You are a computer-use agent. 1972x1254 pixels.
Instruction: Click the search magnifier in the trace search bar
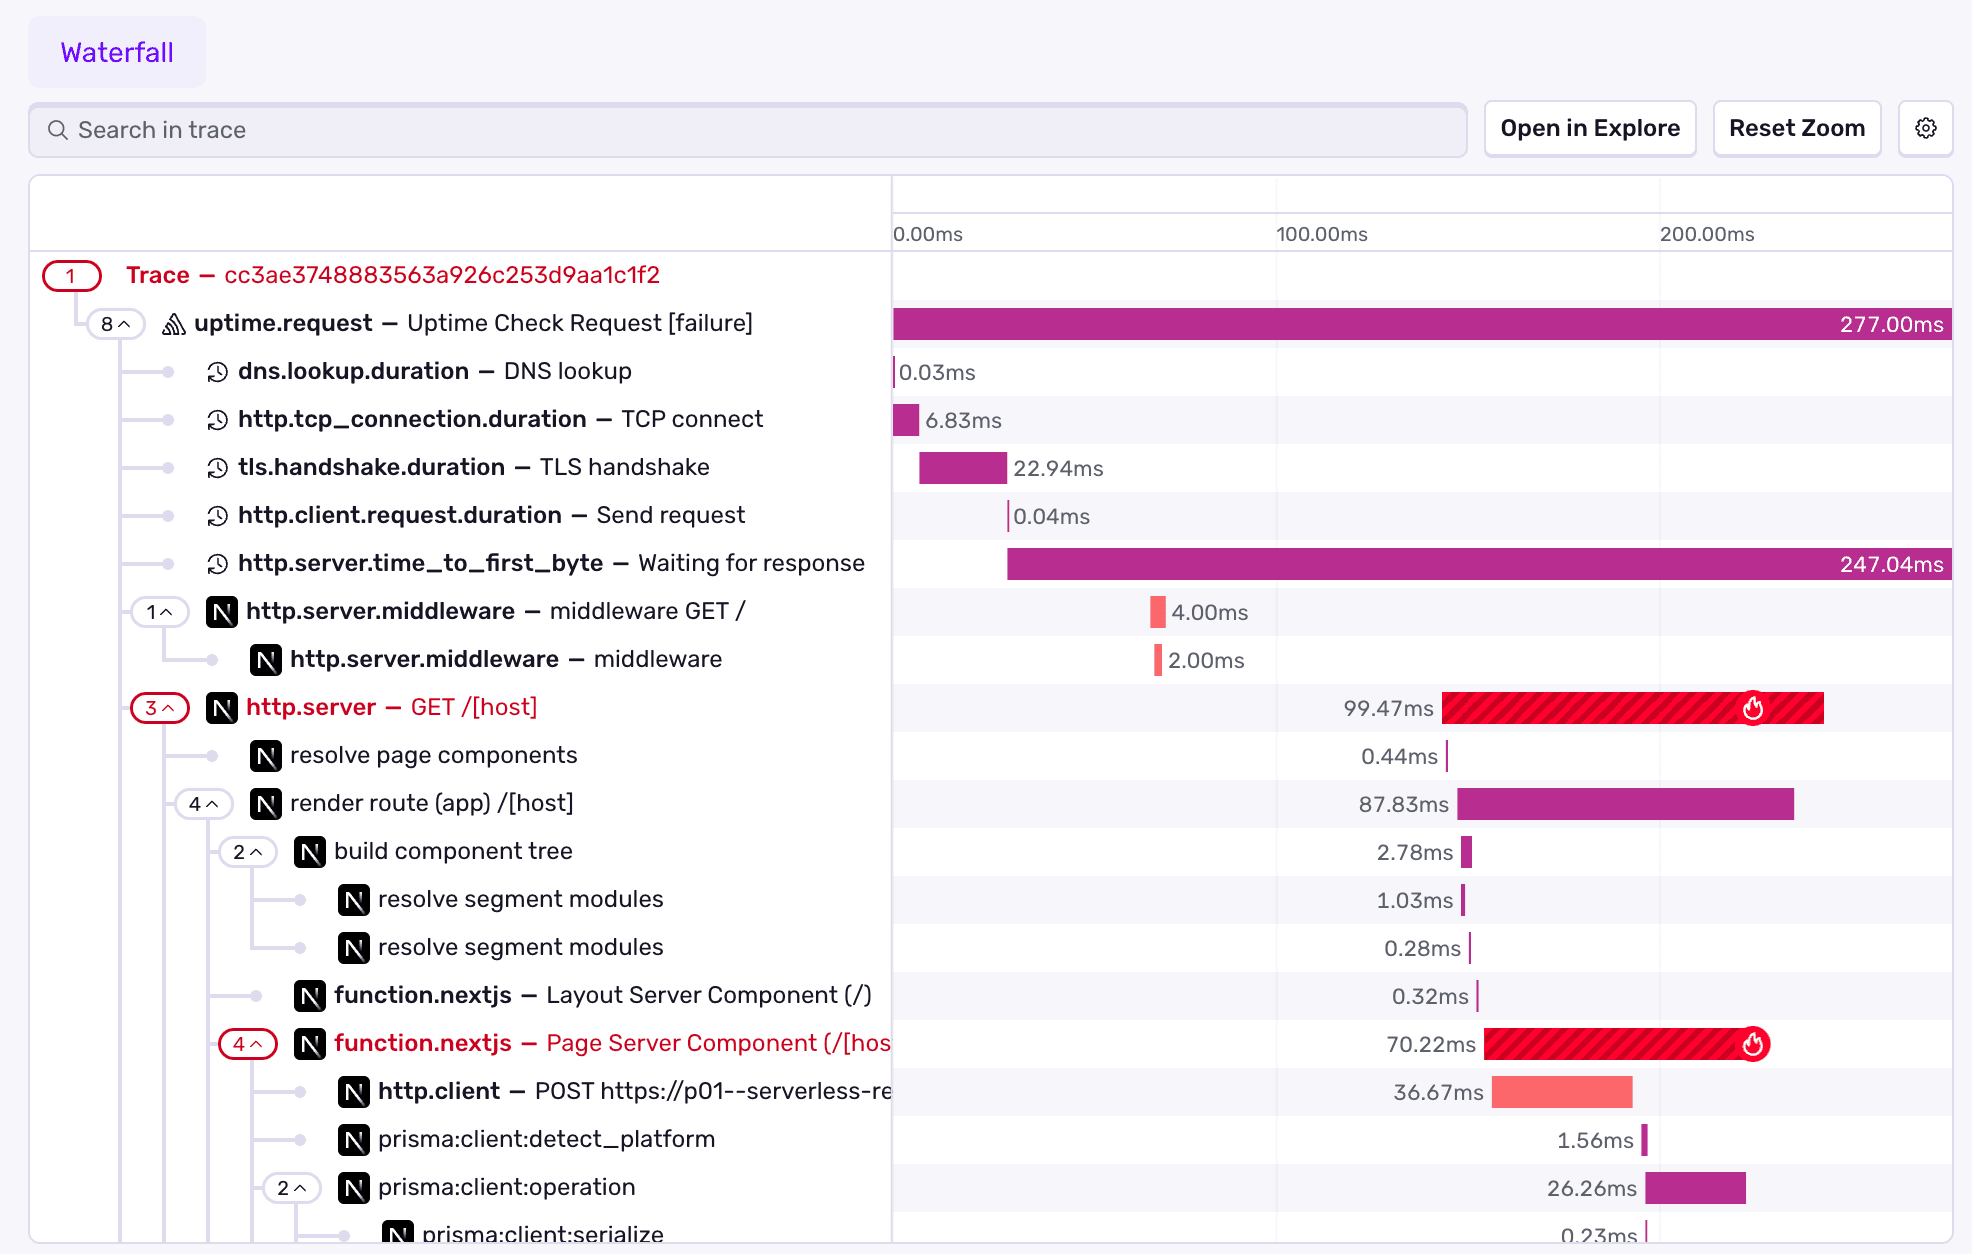tap(59, 129)
